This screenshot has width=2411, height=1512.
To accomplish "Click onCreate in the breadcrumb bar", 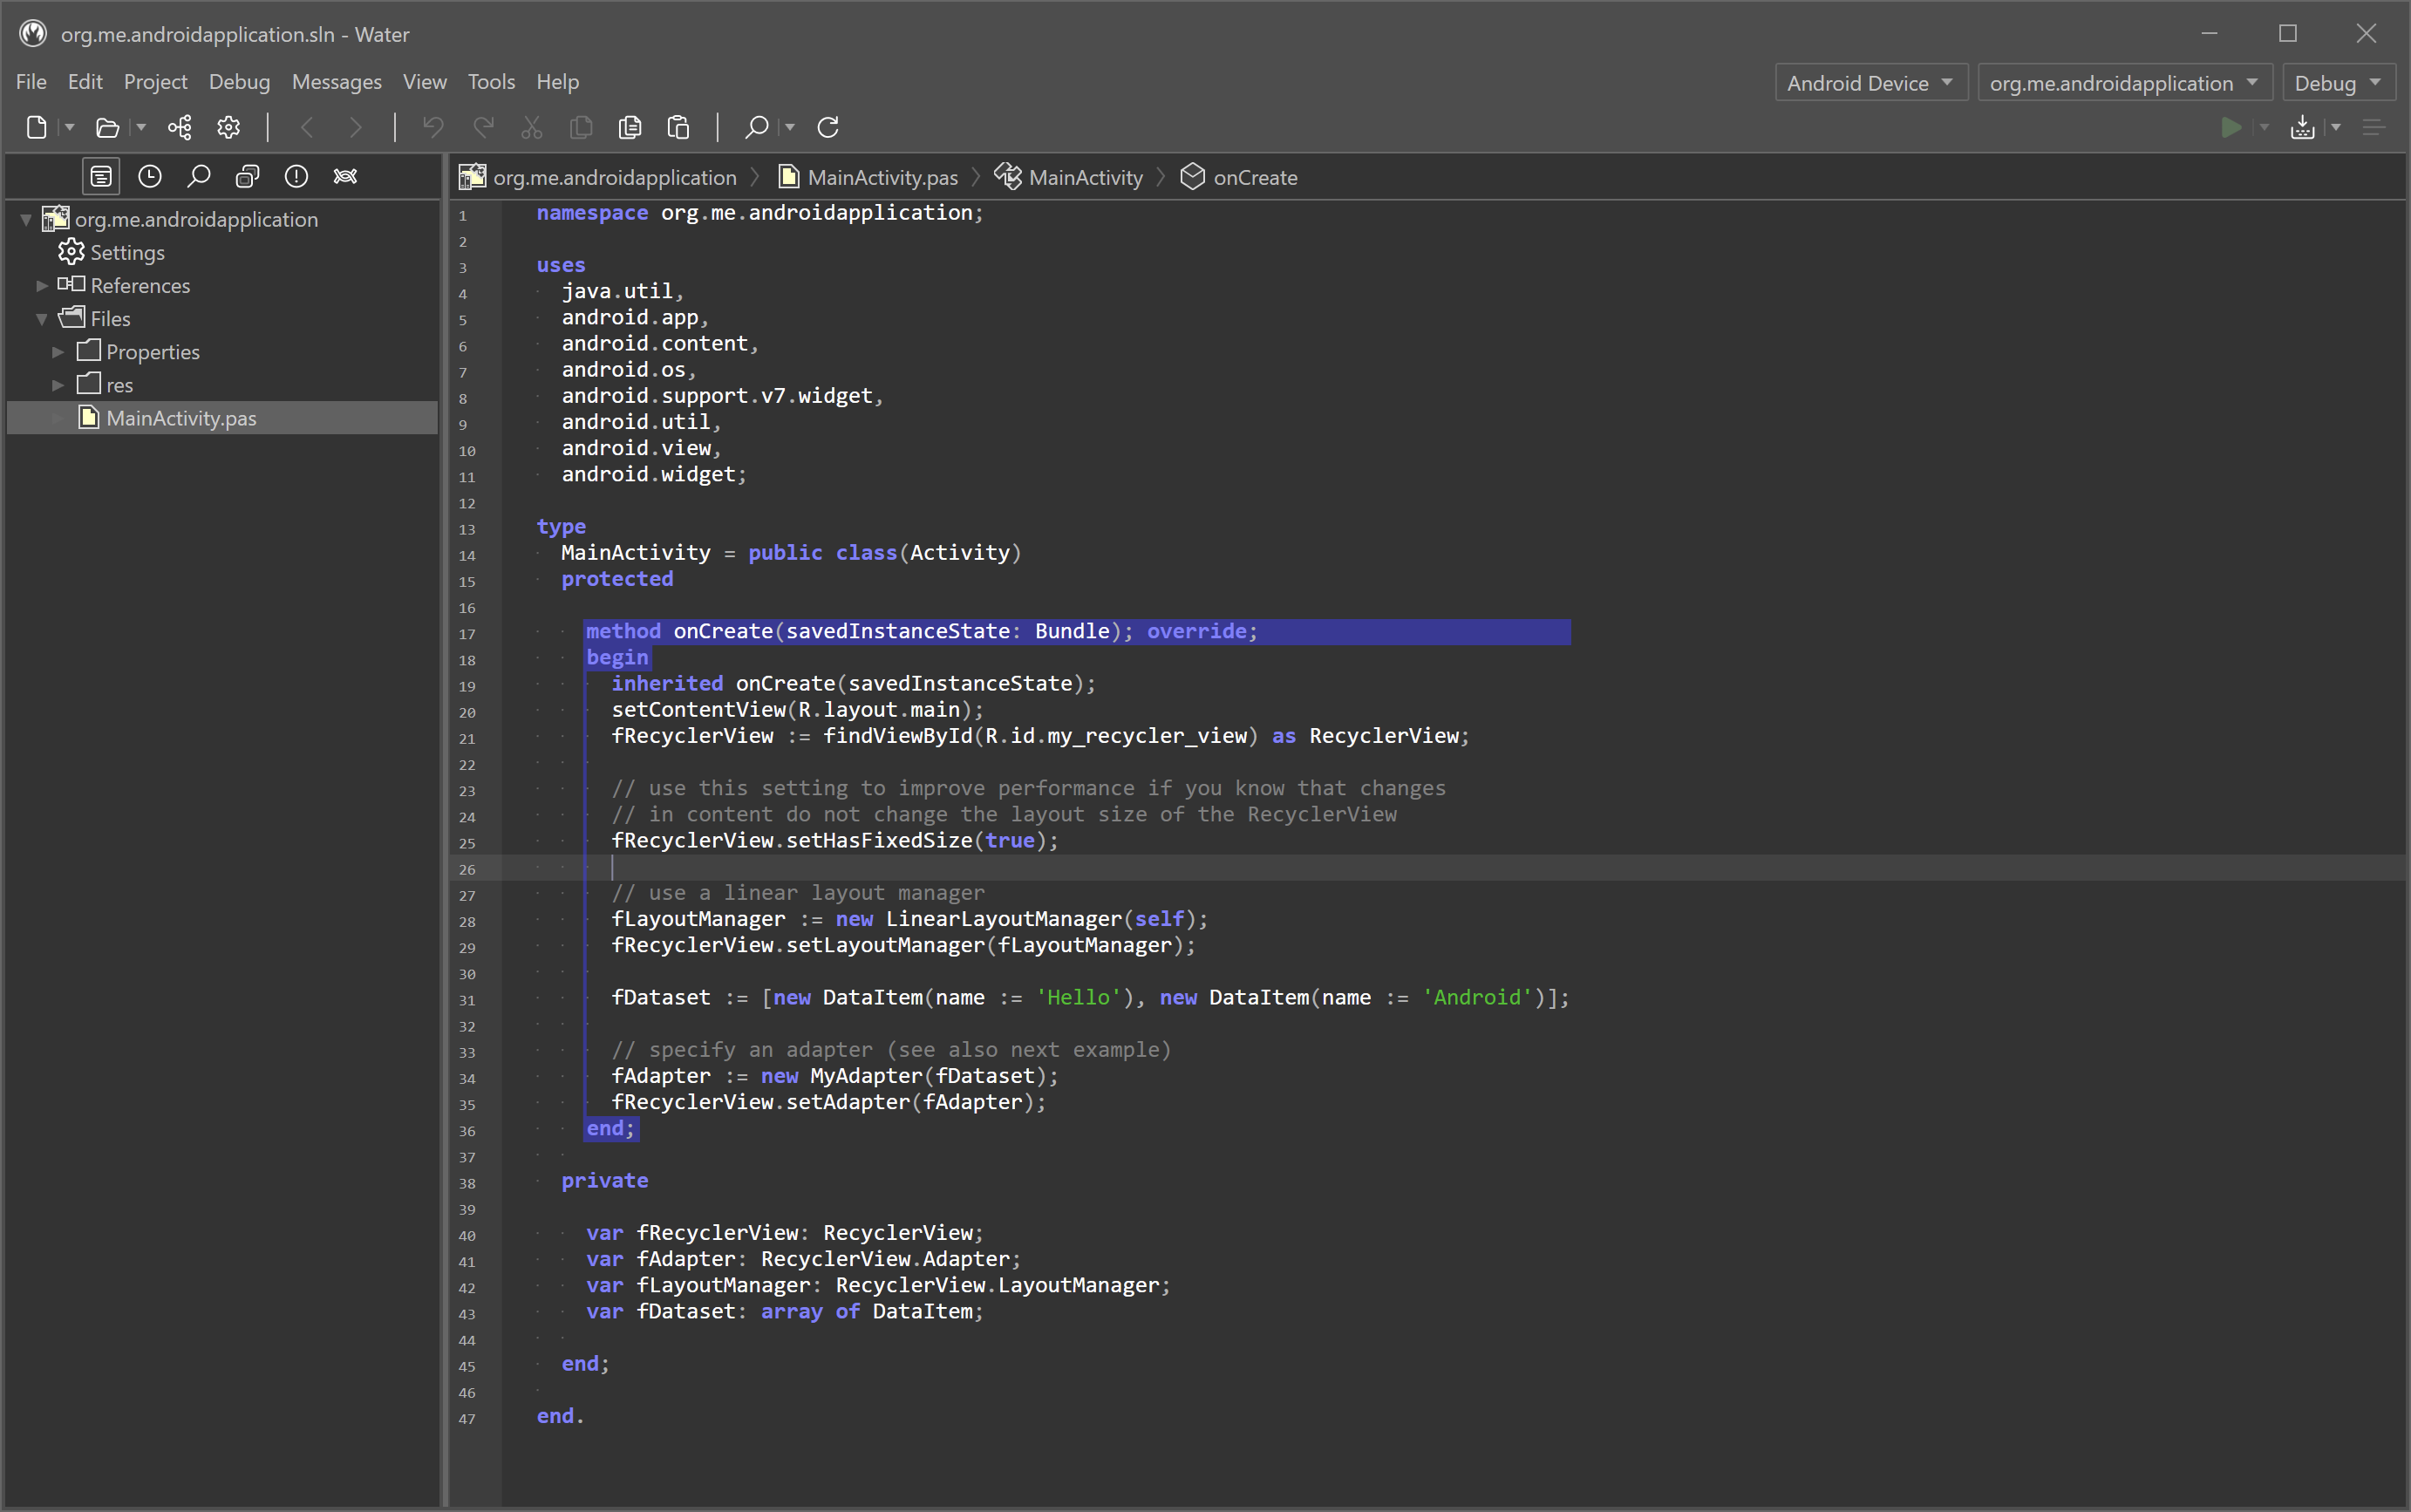I will pyautogui.click(x=1254, y=178).
